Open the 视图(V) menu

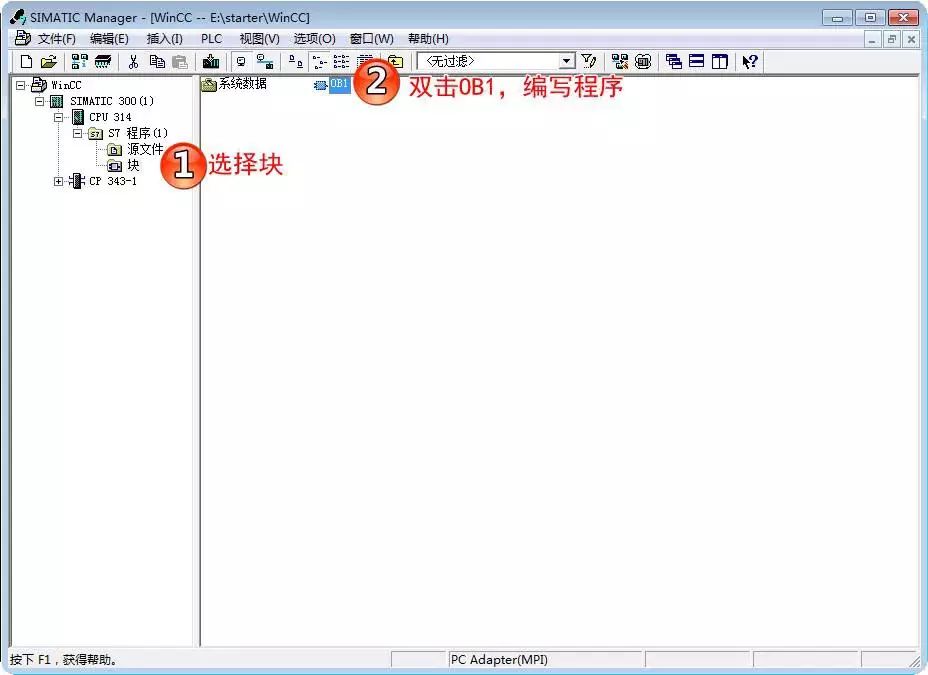(x=259, y=39)
